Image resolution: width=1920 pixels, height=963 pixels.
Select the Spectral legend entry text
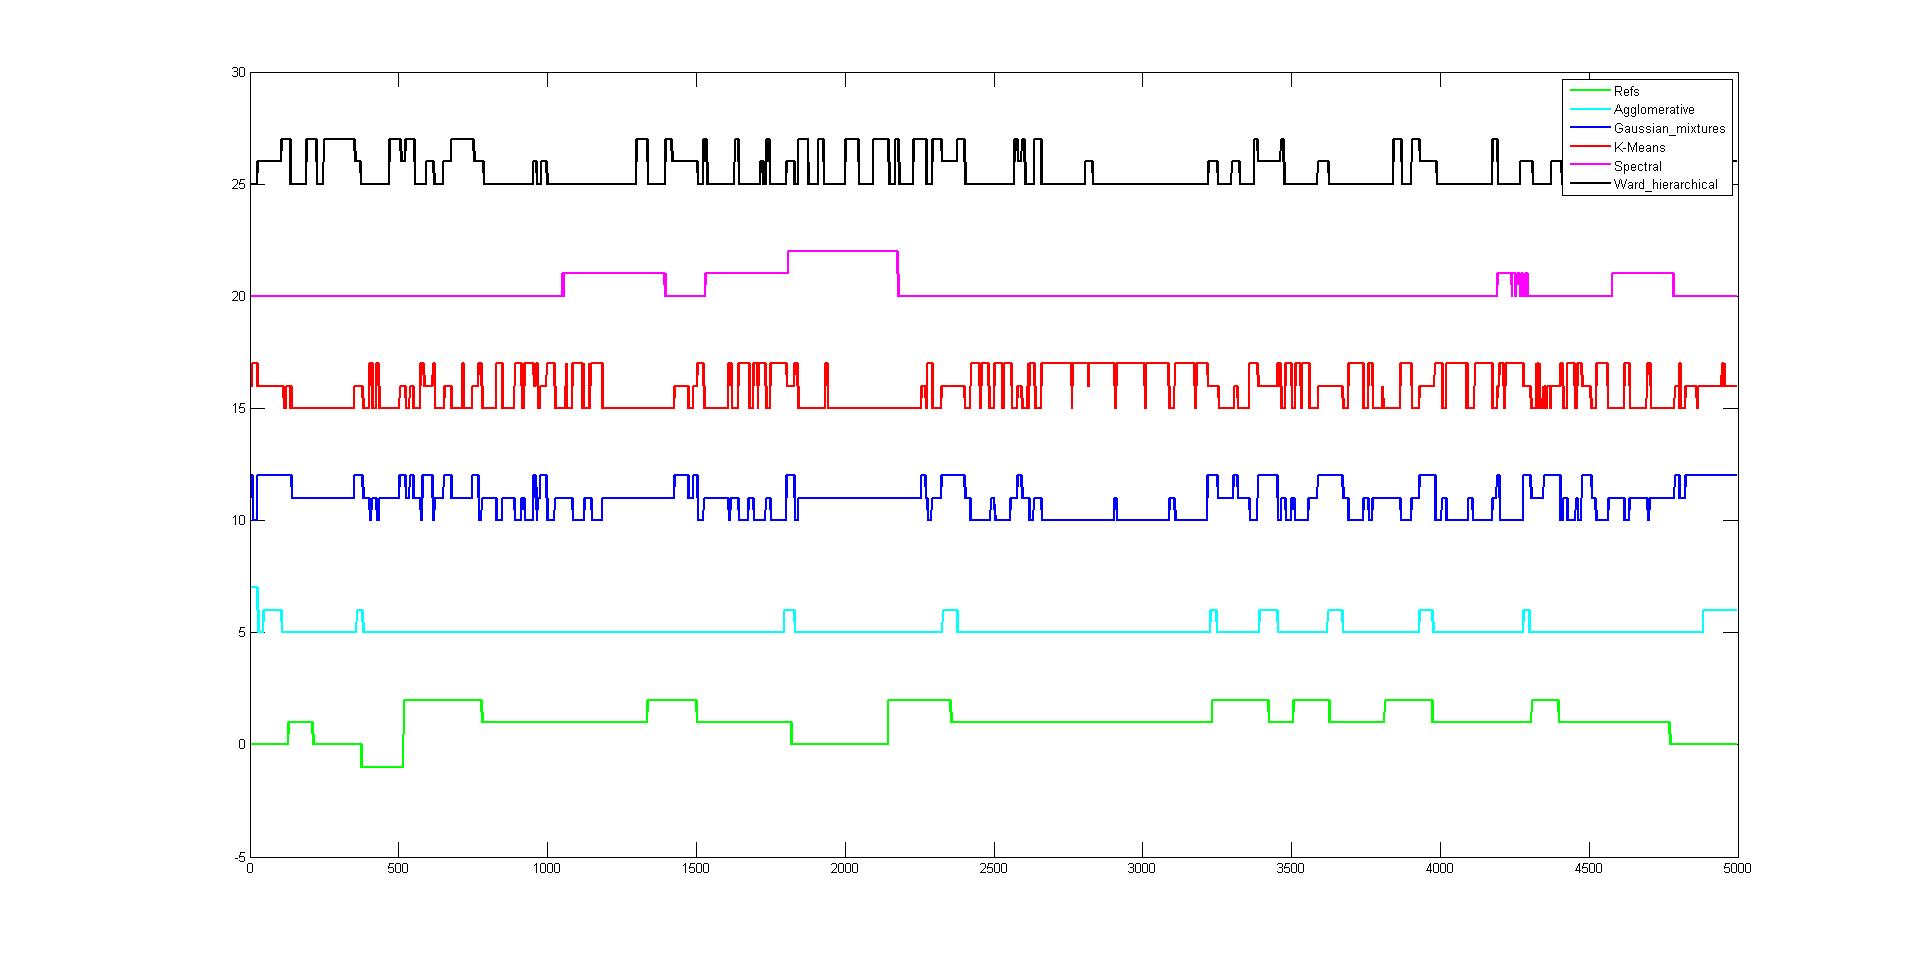pyautogui.click(x=1637, y=166)
